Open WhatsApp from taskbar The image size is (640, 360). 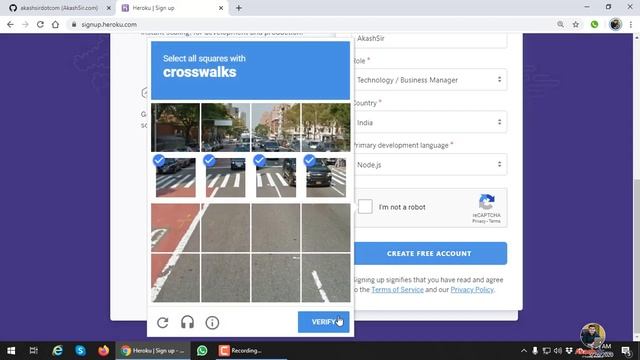(x=202, y=350)
